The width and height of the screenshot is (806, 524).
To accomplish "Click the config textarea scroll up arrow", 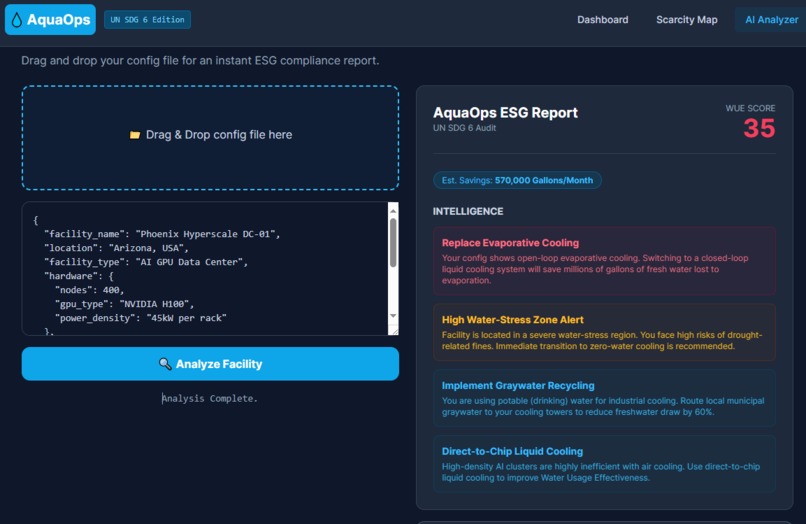I will 393,210.
